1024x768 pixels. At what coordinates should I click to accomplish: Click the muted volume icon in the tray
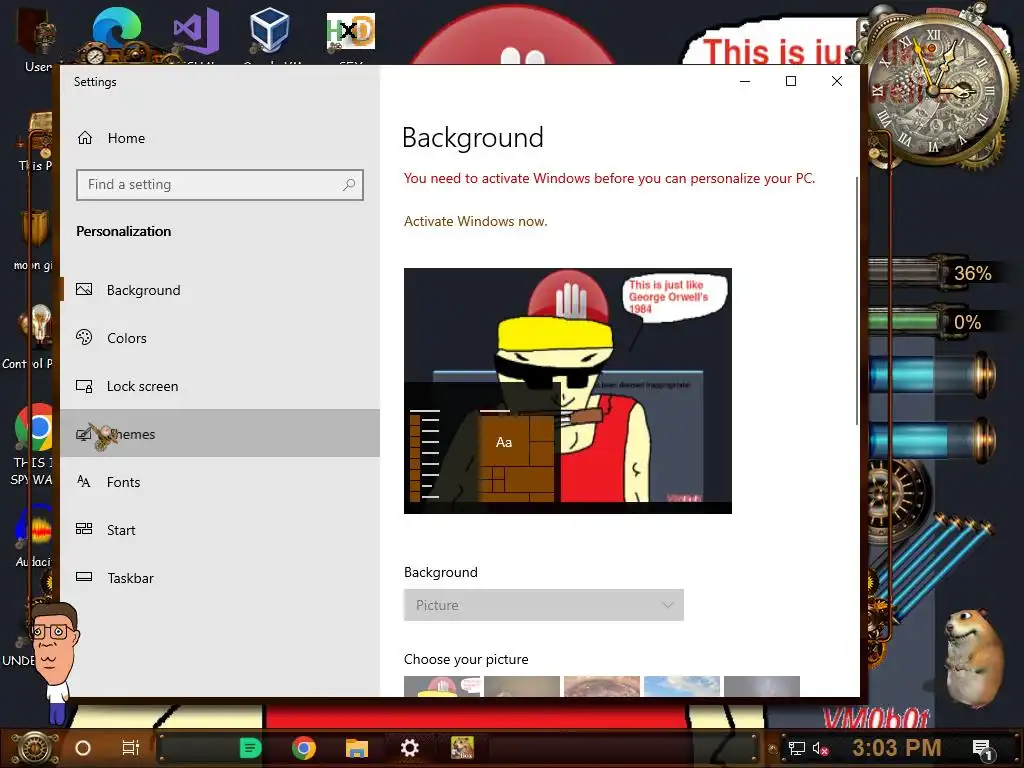(820, 748)
